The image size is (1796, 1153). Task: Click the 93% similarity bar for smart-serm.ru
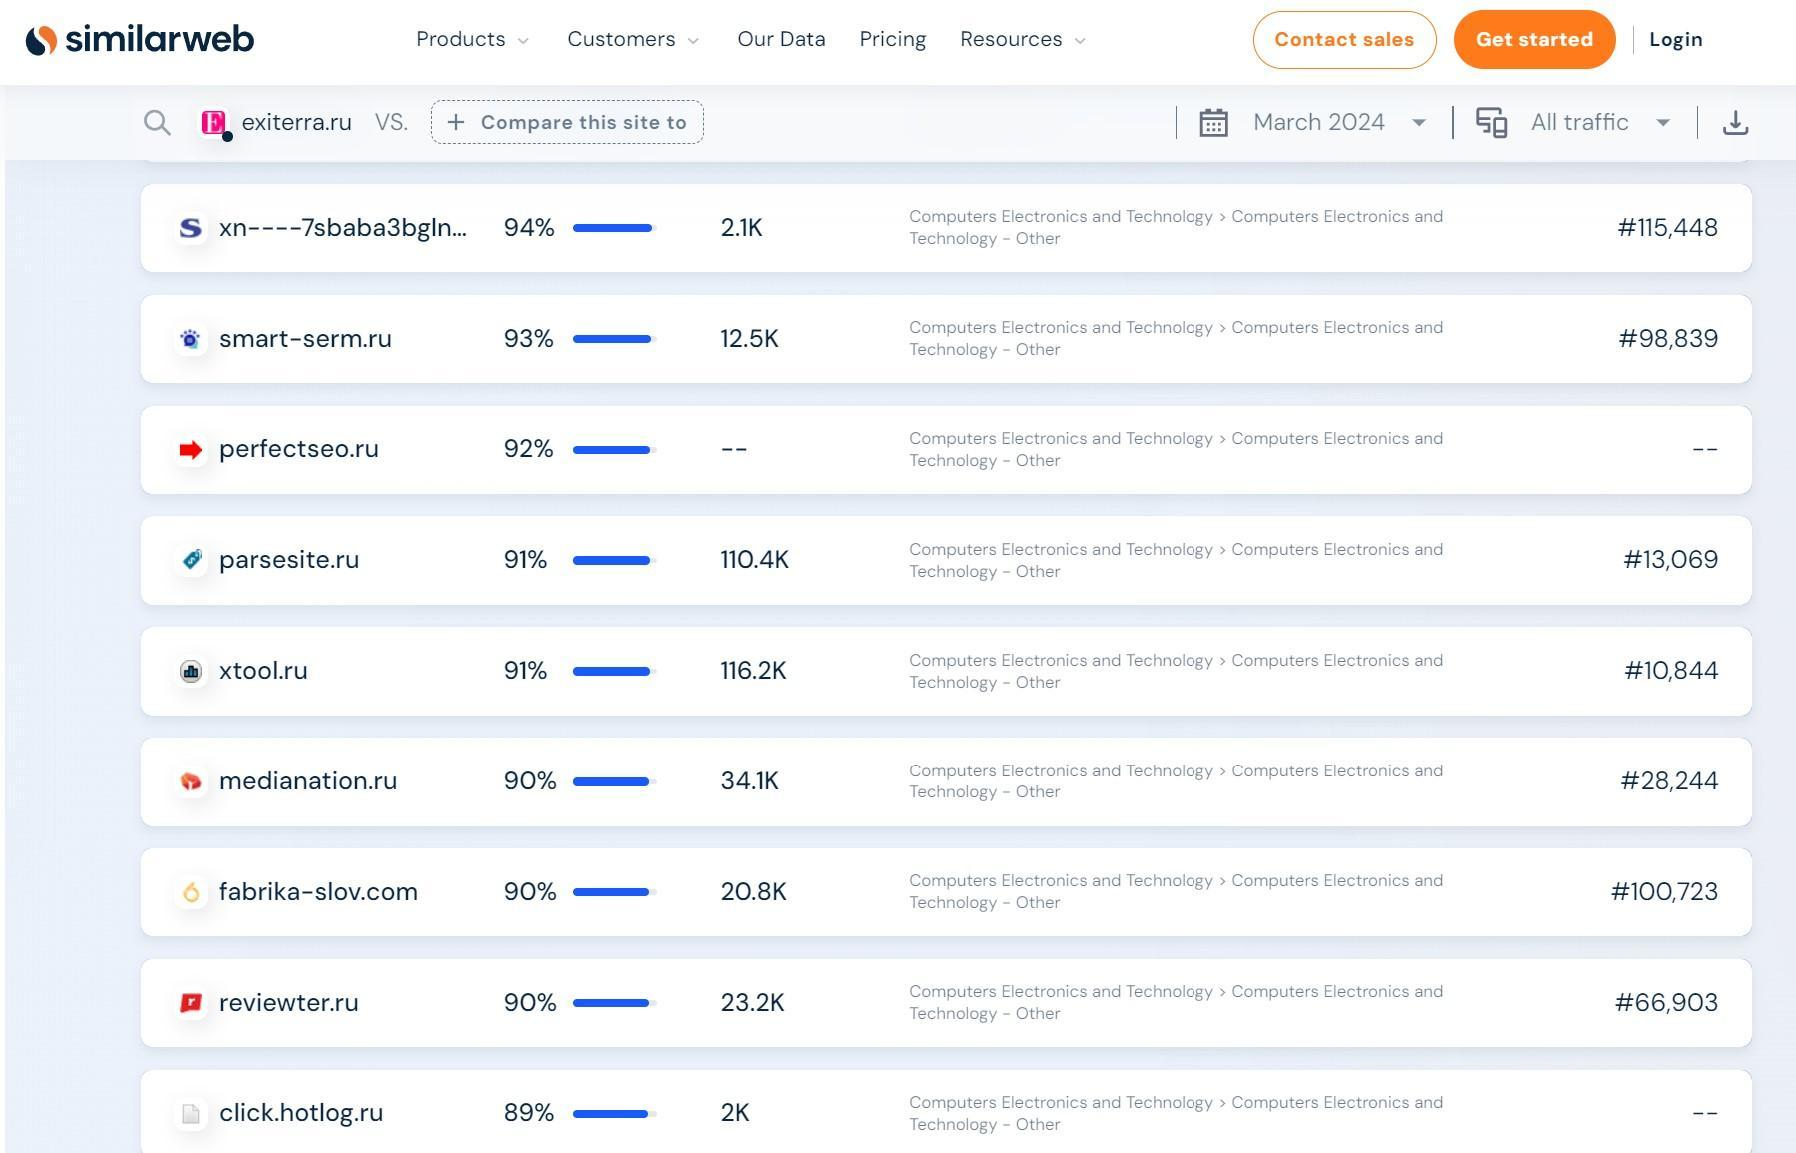coord(613,339)
